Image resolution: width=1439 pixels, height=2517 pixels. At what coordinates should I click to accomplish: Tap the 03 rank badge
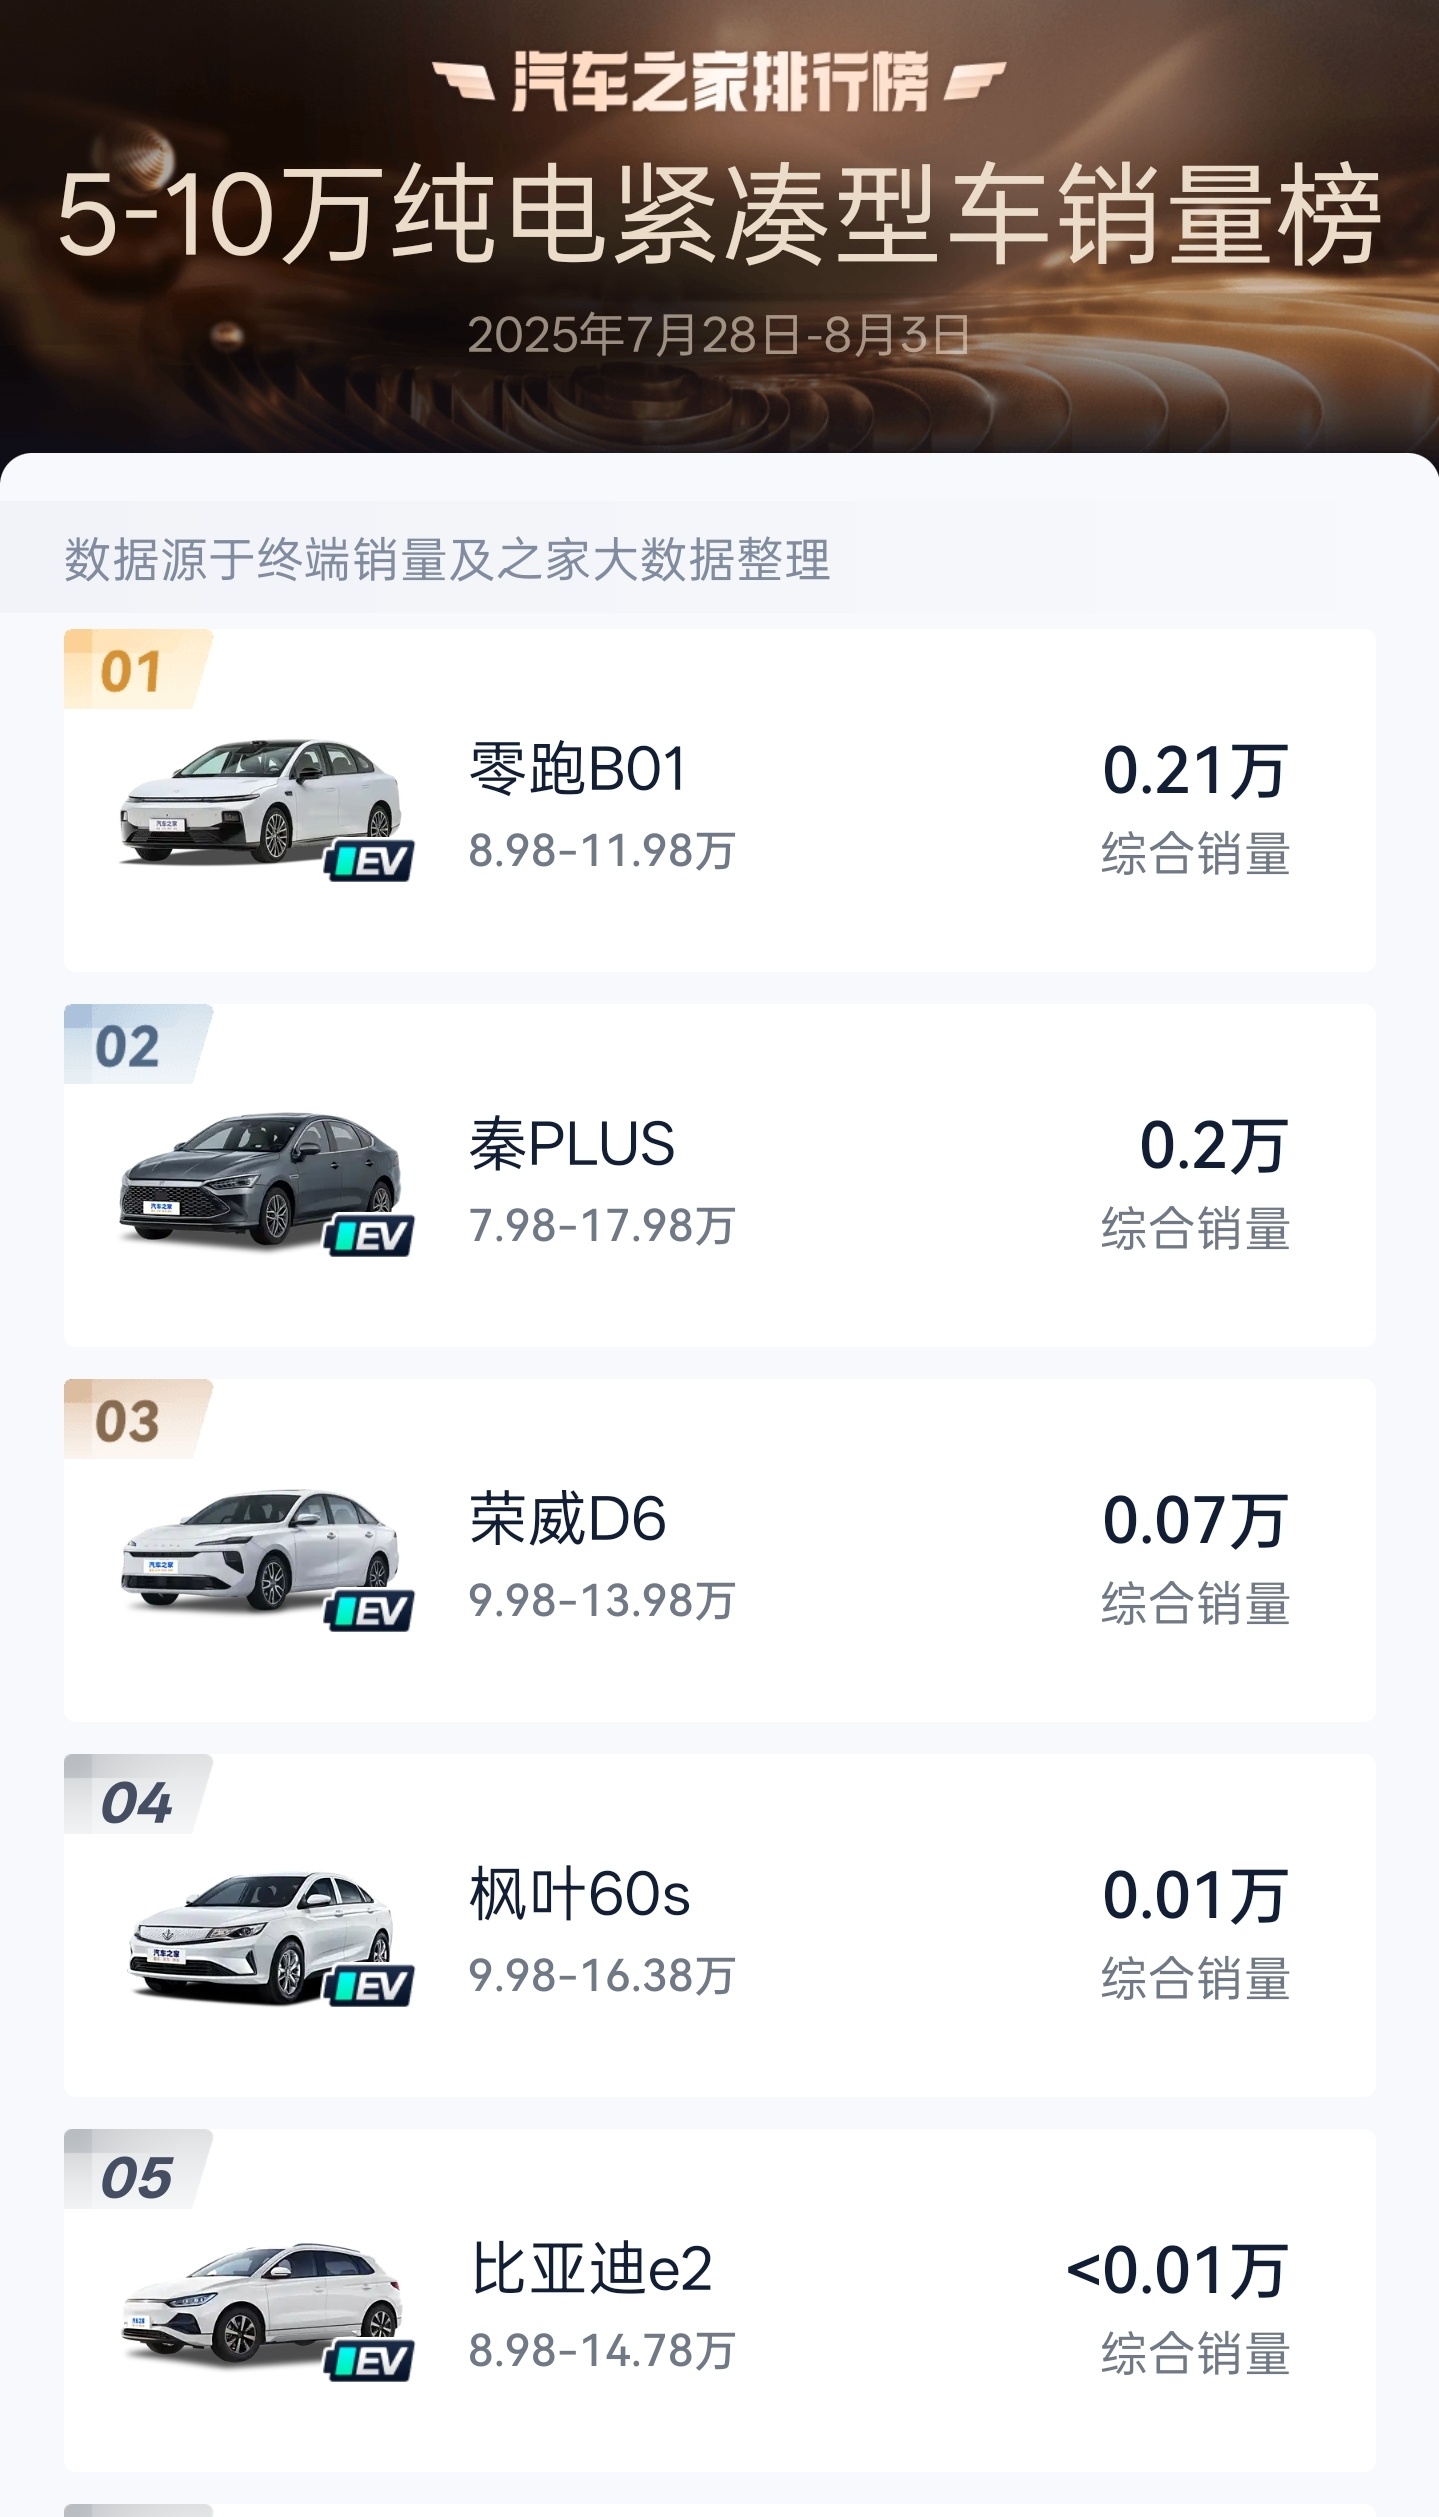pos(138,1419)
